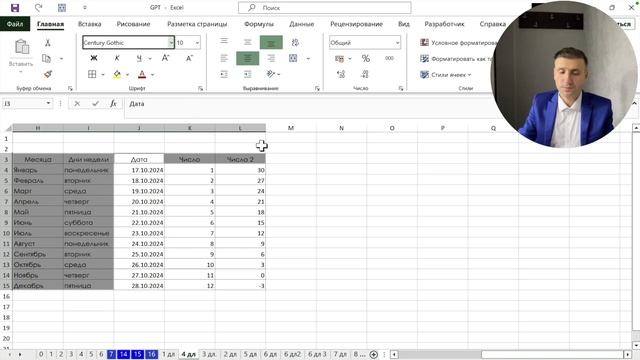Toggle highlighted Bottom Align button
Viewport: 640px width, 360px height.
pos(271,42)
